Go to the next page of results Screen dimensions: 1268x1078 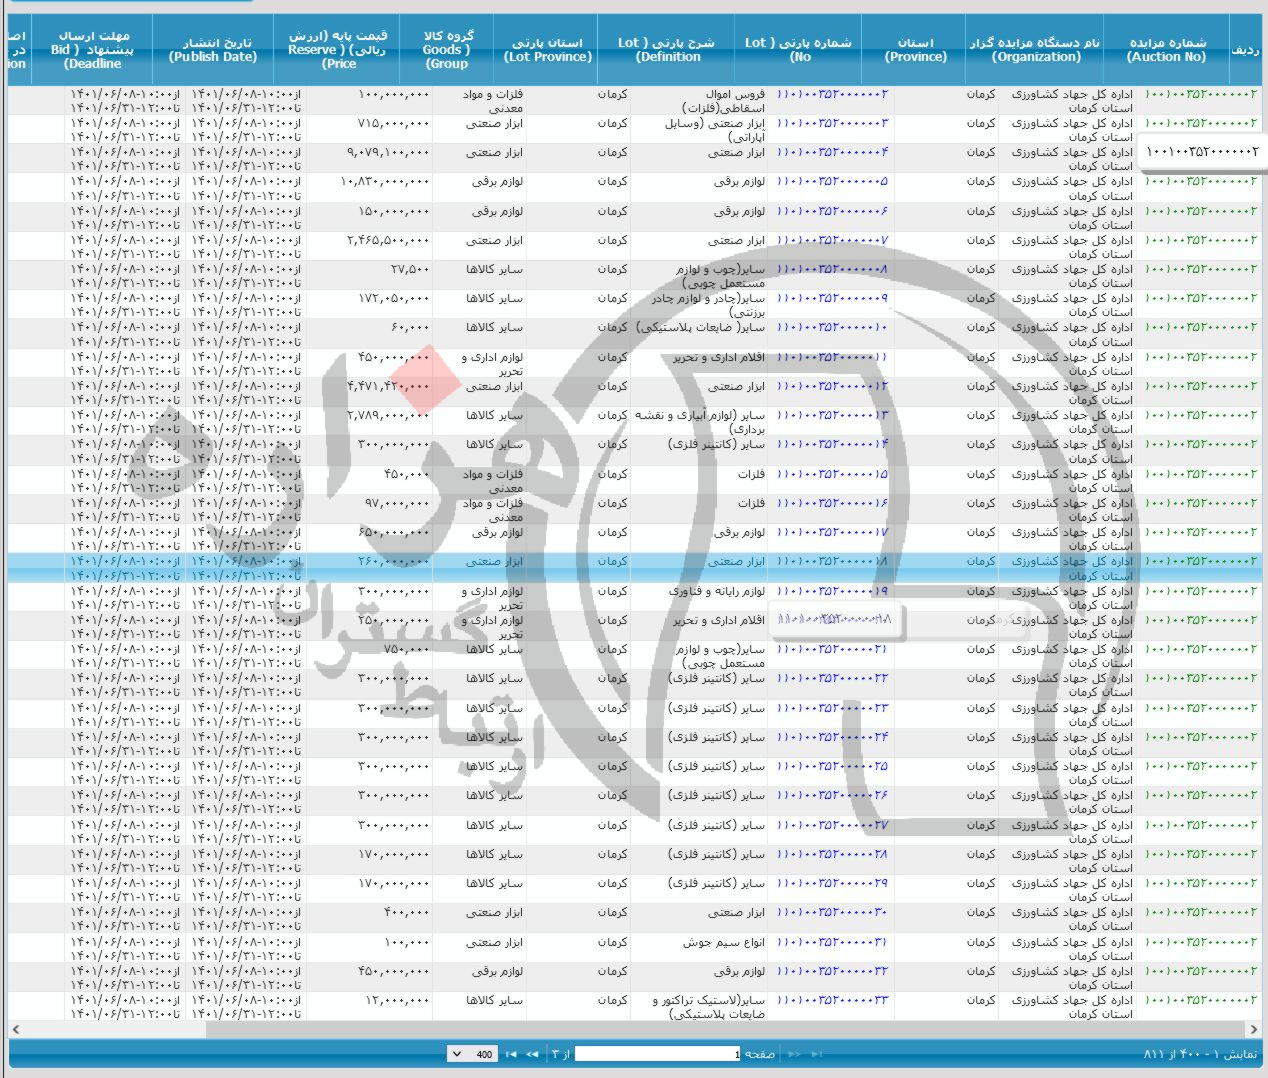[531, 1054]
